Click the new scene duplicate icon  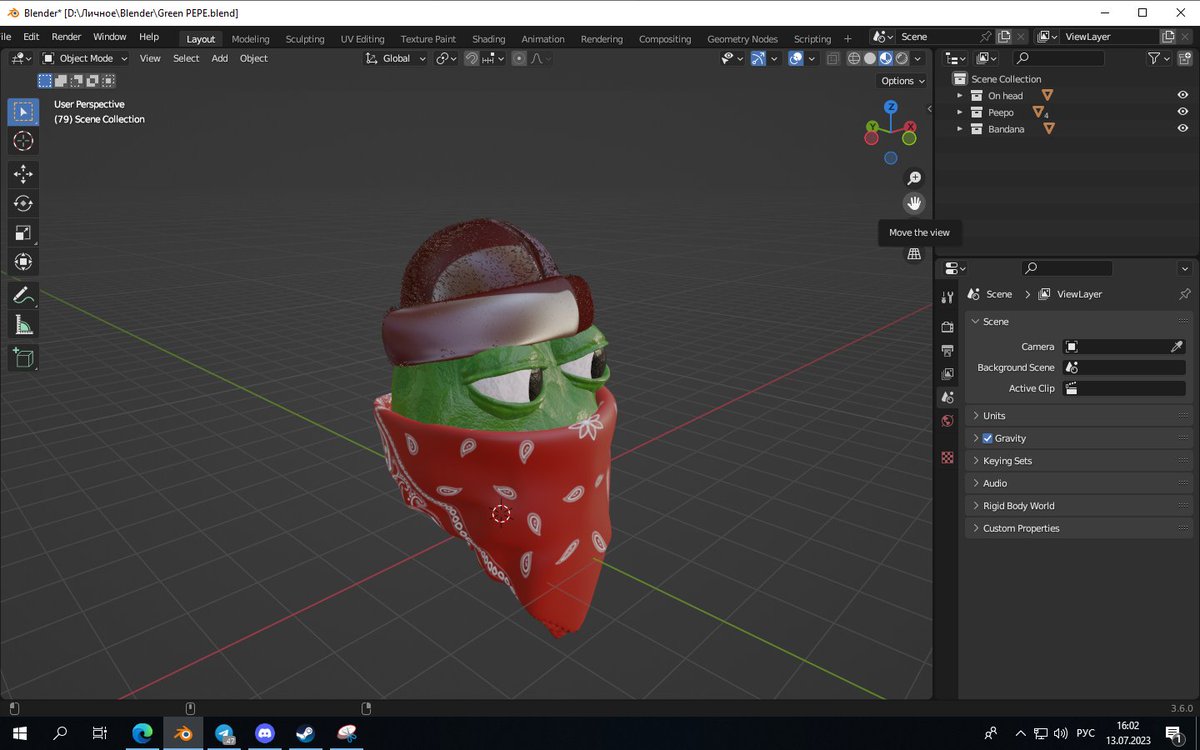tap(1004, 37)
